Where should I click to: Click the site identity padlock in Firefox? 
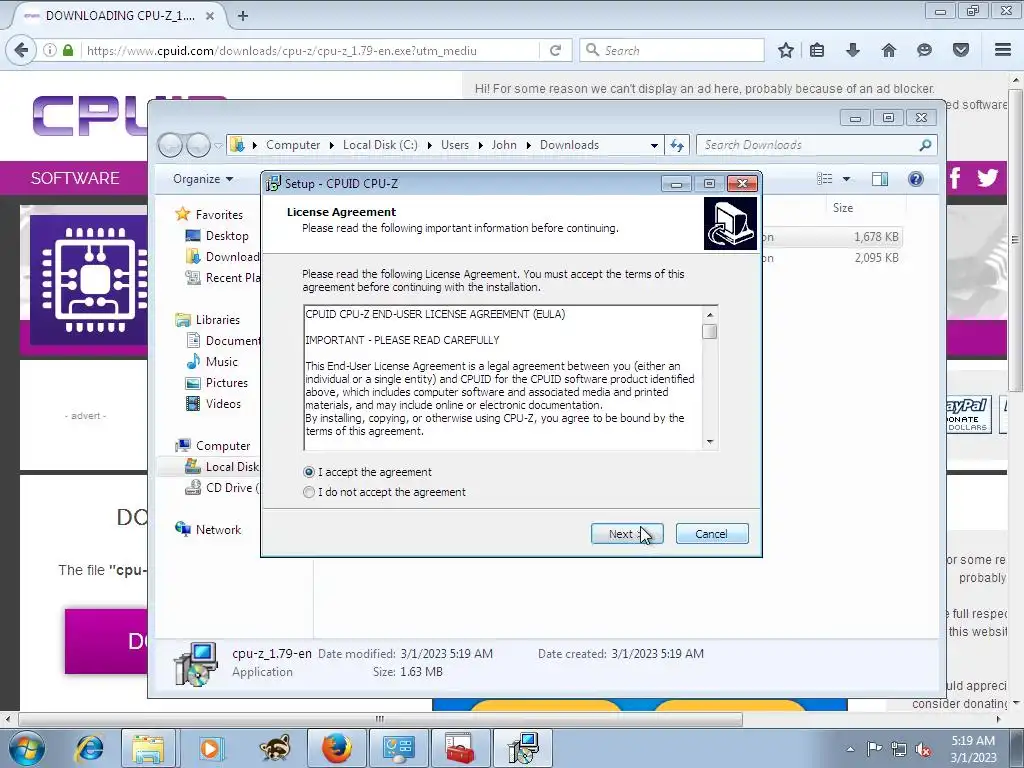click(68, 50)
